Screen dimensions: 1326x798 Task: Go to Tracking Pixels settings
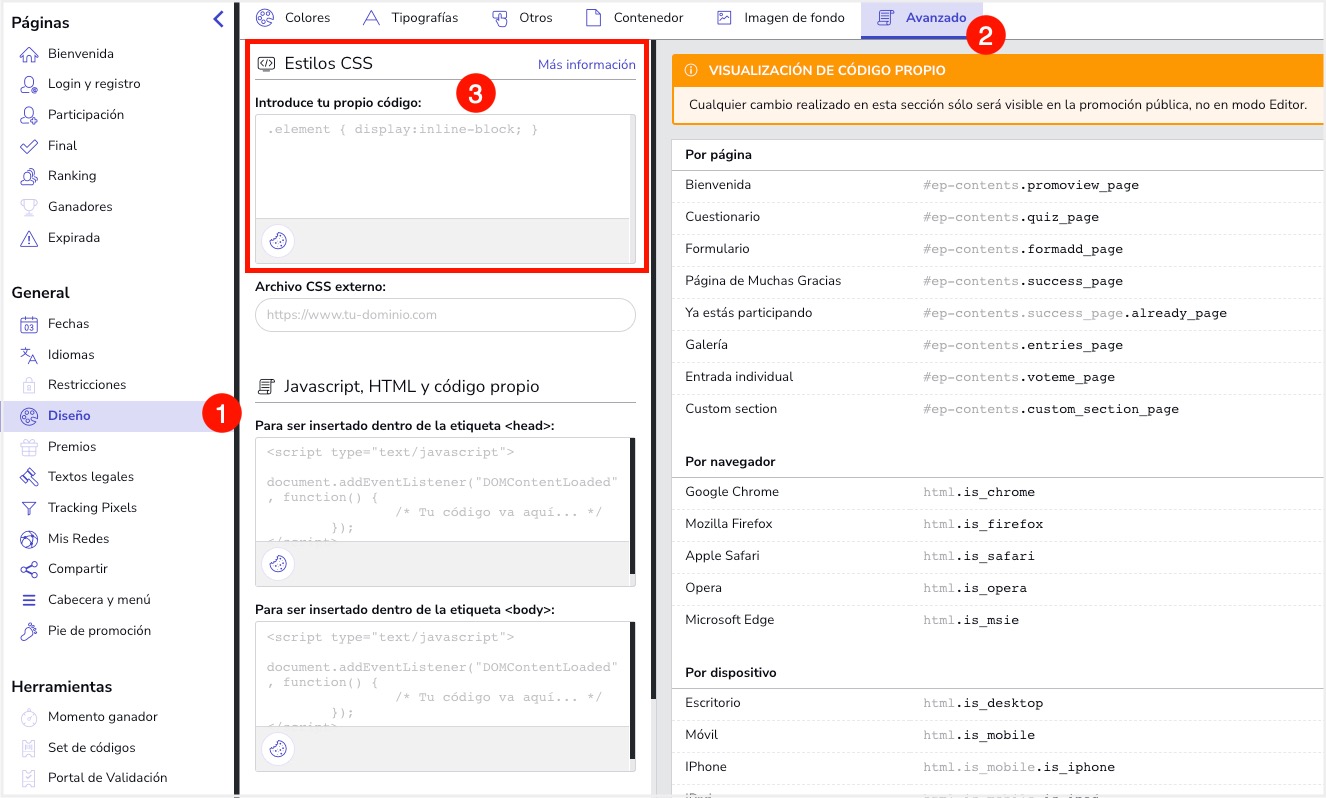[92, 508]
